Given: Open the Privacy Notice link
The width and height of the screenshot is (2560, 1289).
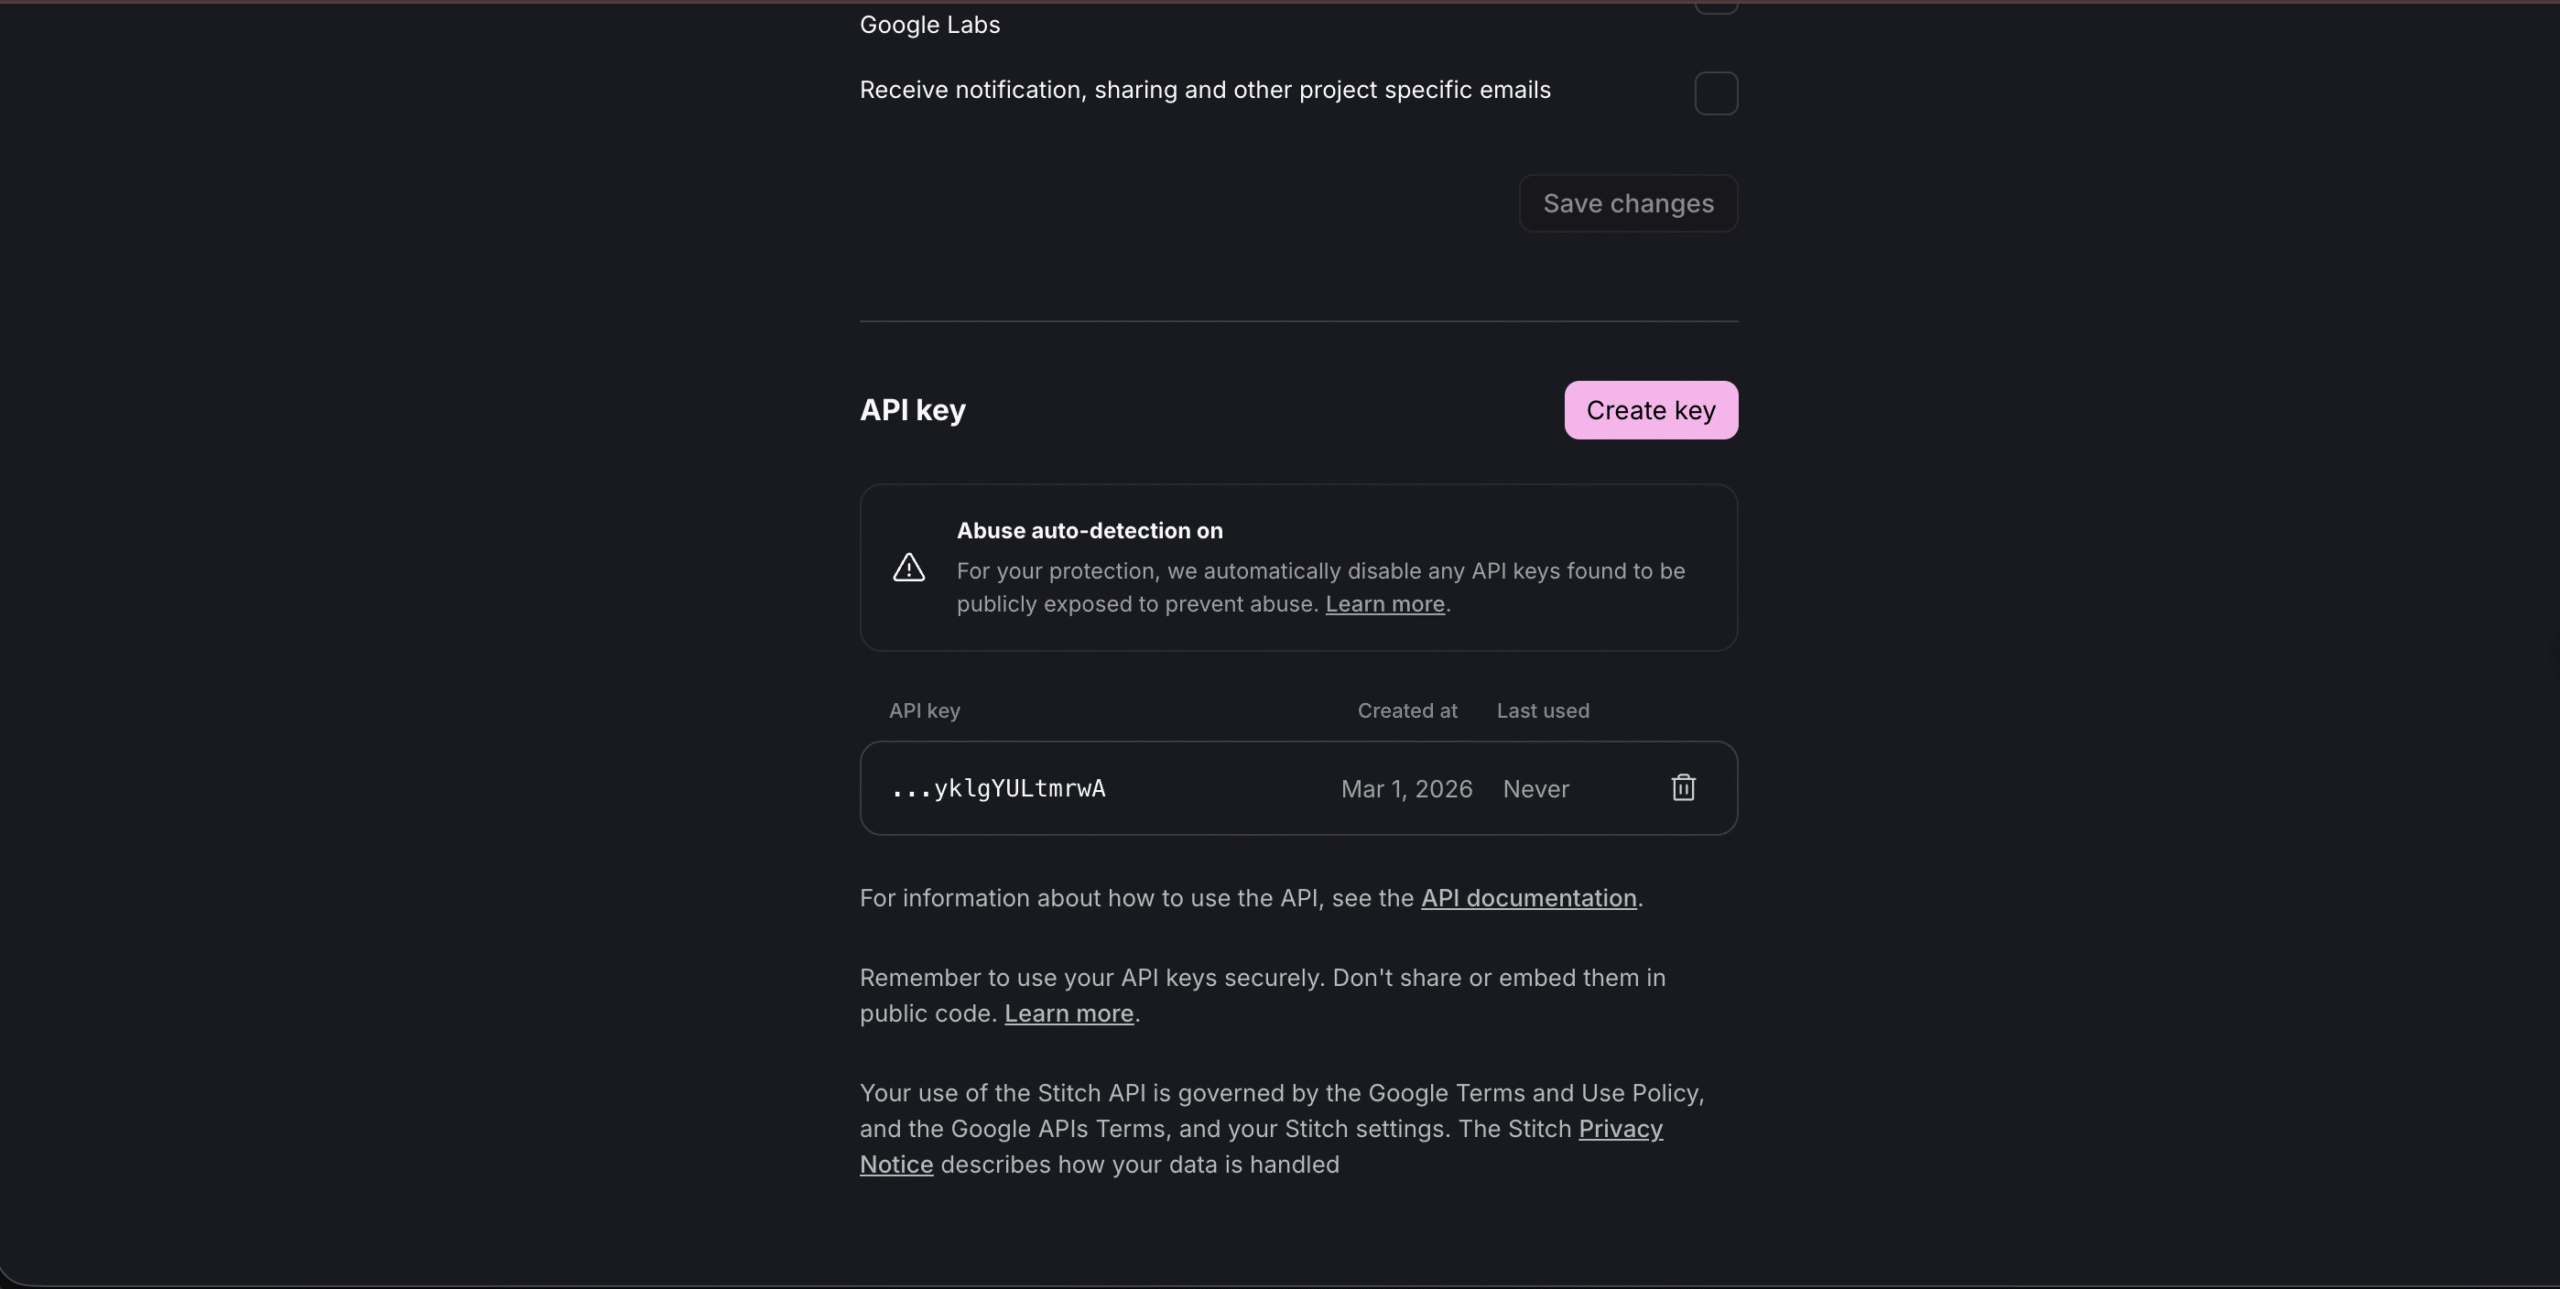Looking at the screenshot, I should click(1620, 1129).
